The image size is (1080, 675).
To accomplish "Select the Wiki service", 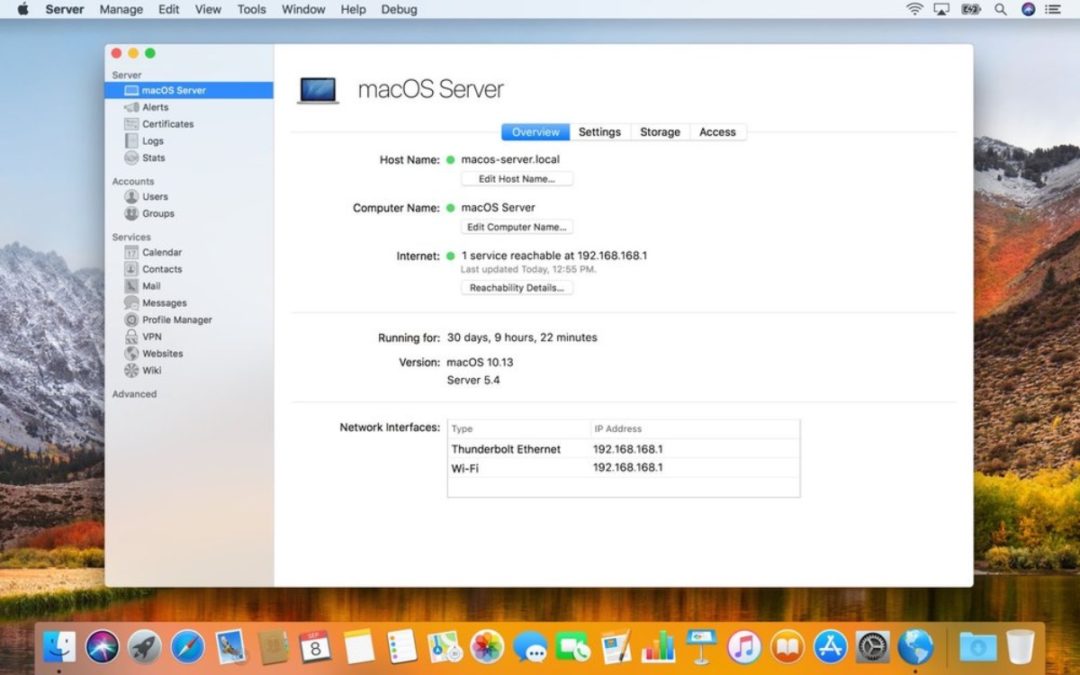I will 152,370.
